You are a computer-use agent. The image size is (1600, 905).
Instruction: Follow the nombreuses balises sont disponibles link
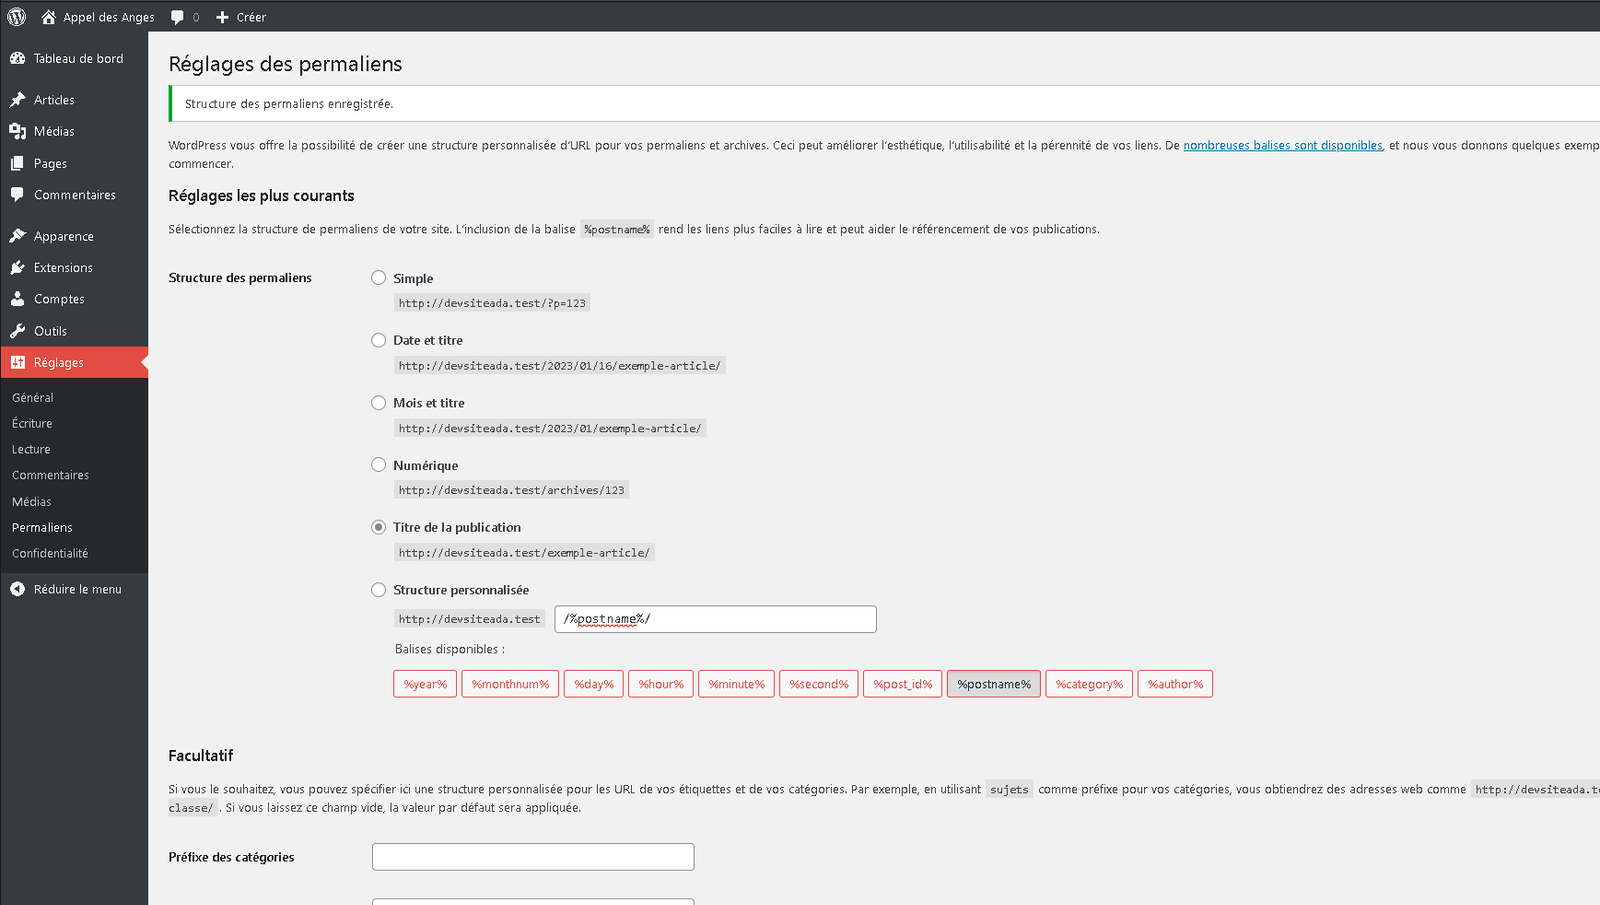tap(1282, 146)
